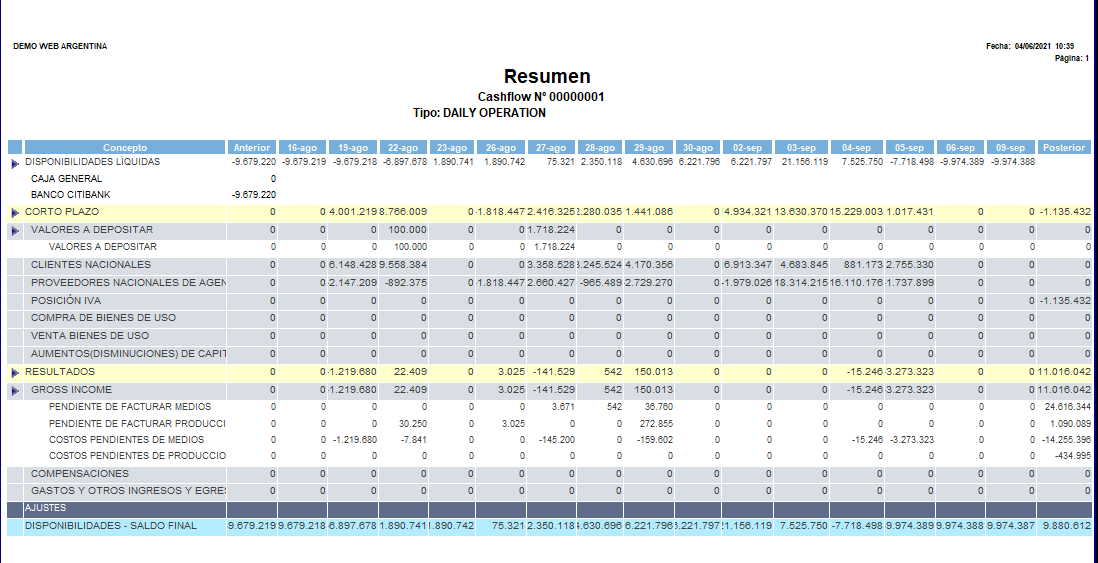Select the Anterior column header
1098x563 pixels.
point(252,148)
